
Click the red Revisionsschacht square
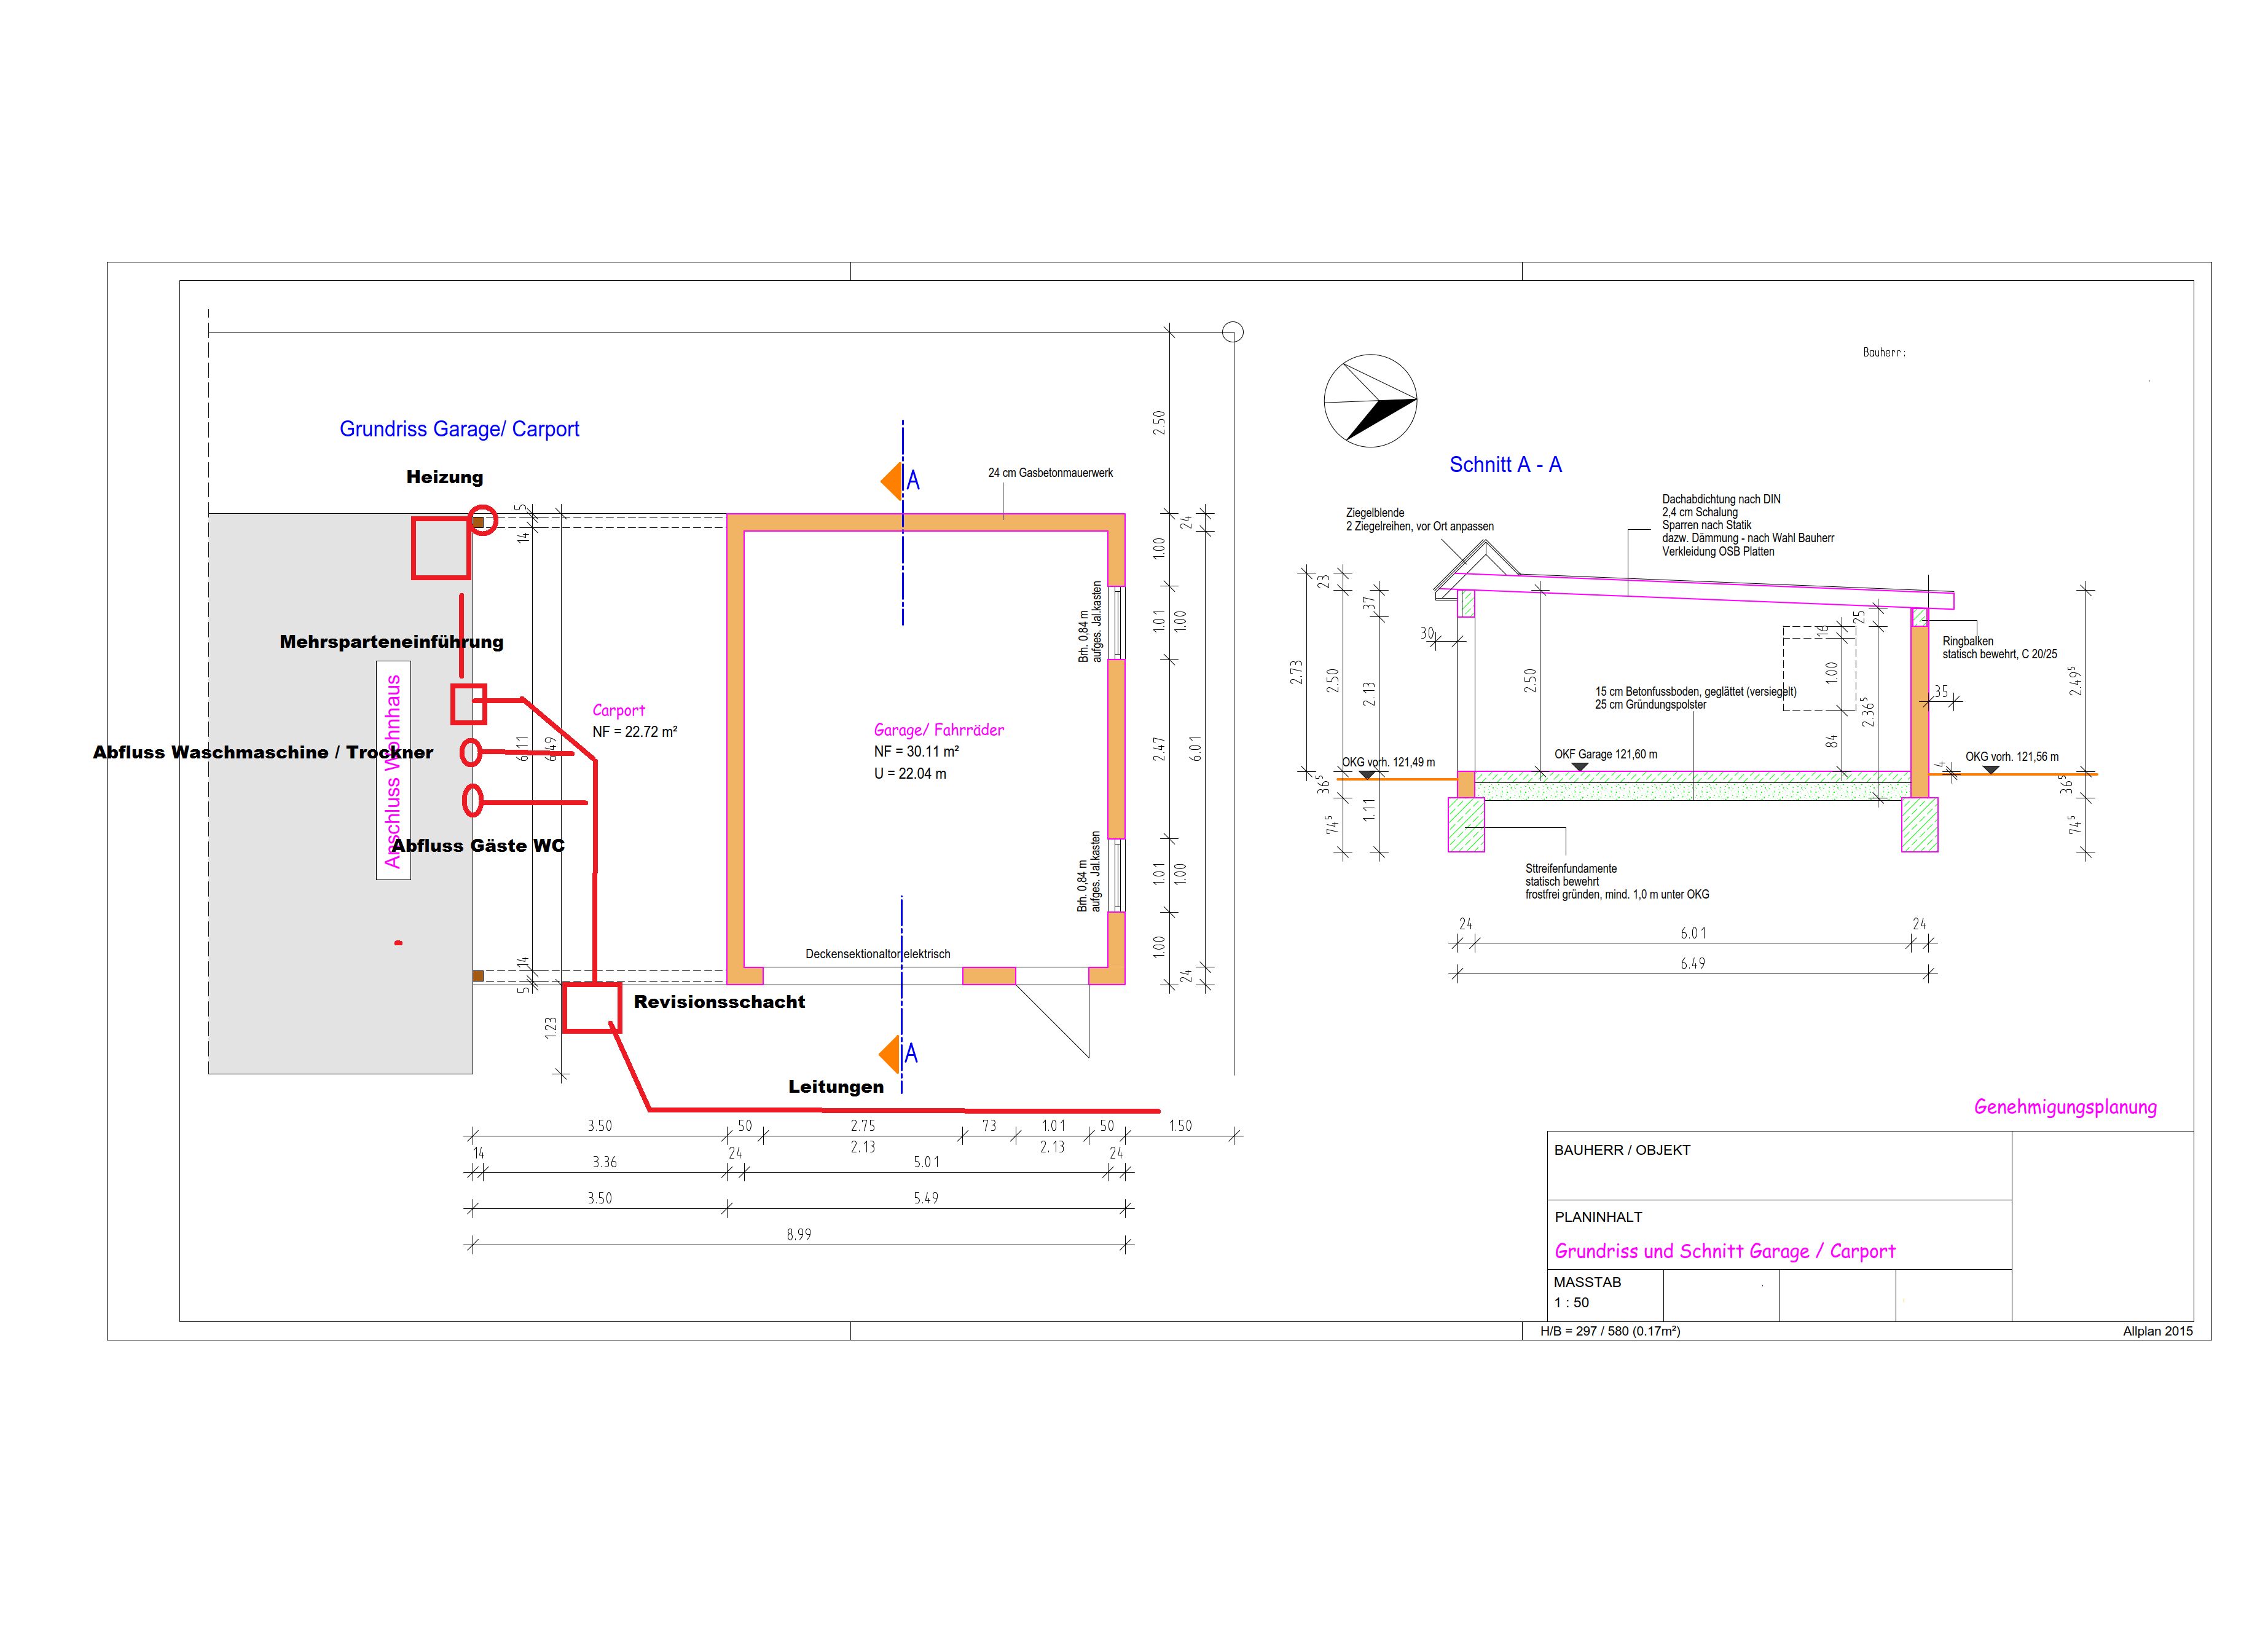click(592, 1007)
